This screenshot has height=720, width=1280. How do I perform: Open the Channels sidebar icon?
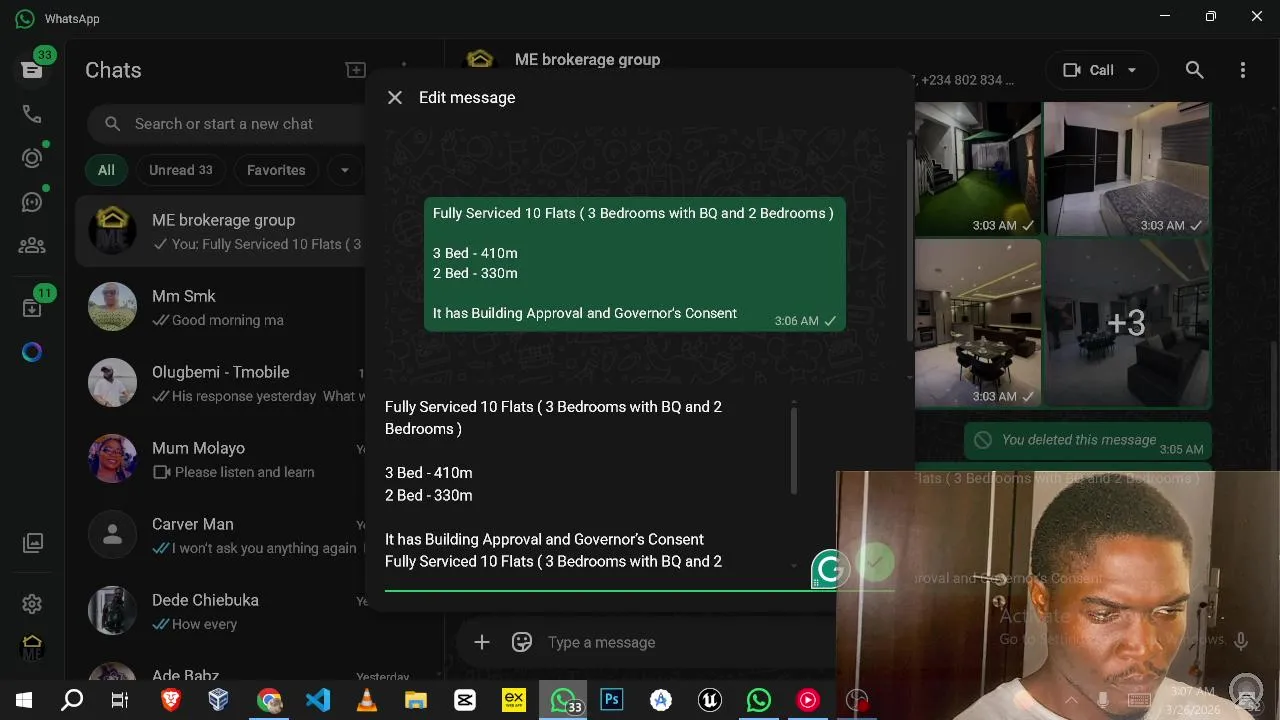point(32,202)
